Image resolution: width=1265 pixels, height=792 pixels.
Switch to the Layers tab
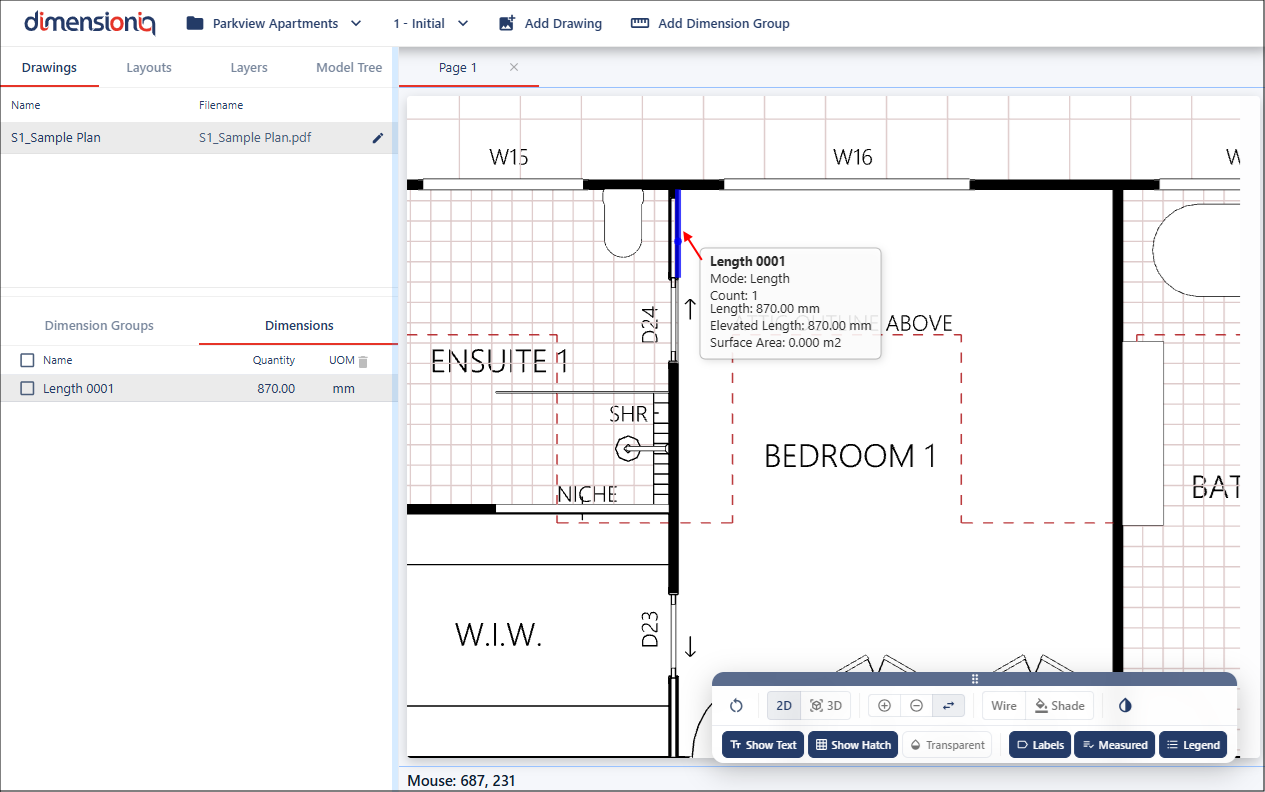249,68
